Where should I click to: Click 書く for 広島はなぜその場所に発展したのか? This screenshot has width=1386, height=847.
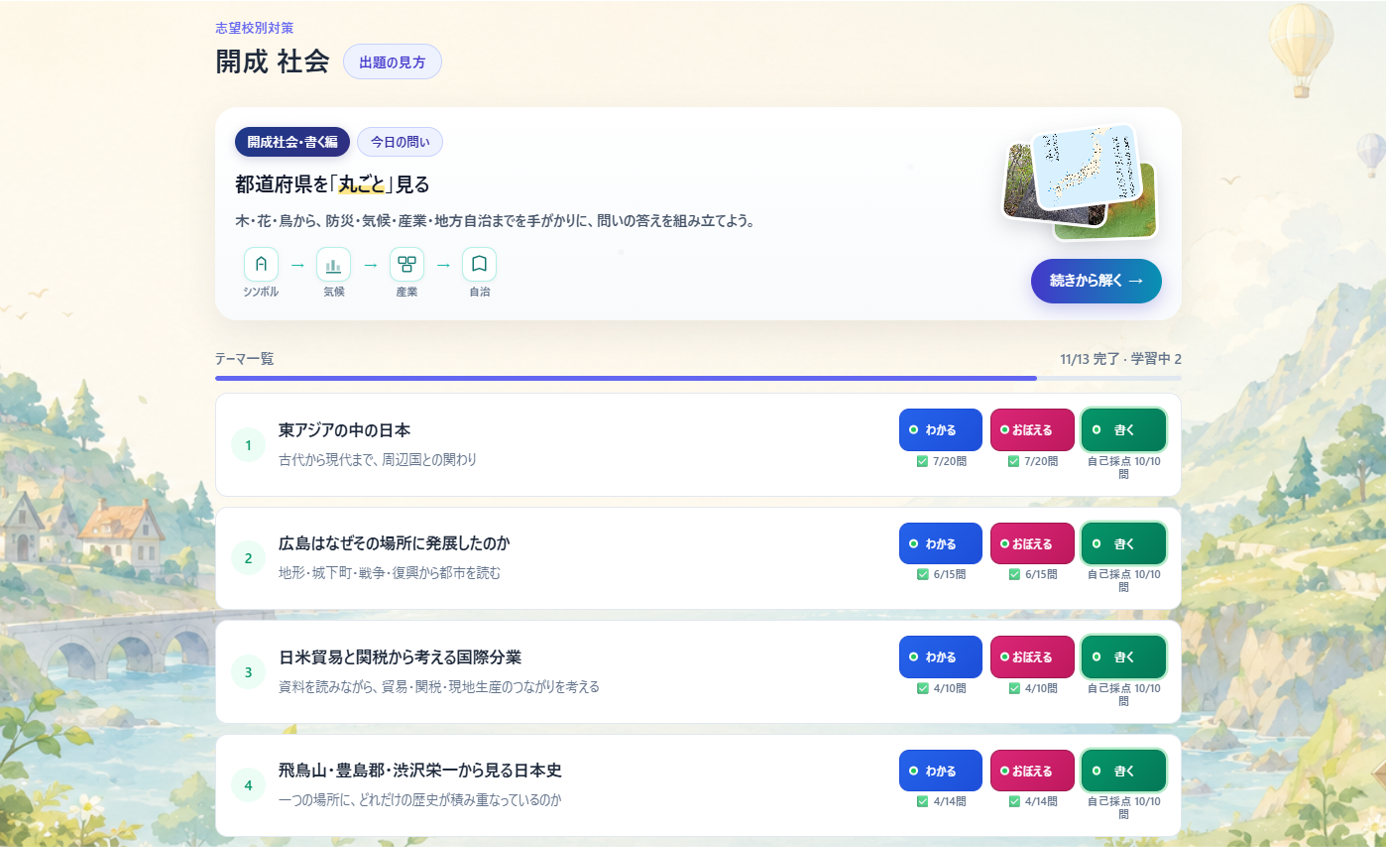[1124, 544]
